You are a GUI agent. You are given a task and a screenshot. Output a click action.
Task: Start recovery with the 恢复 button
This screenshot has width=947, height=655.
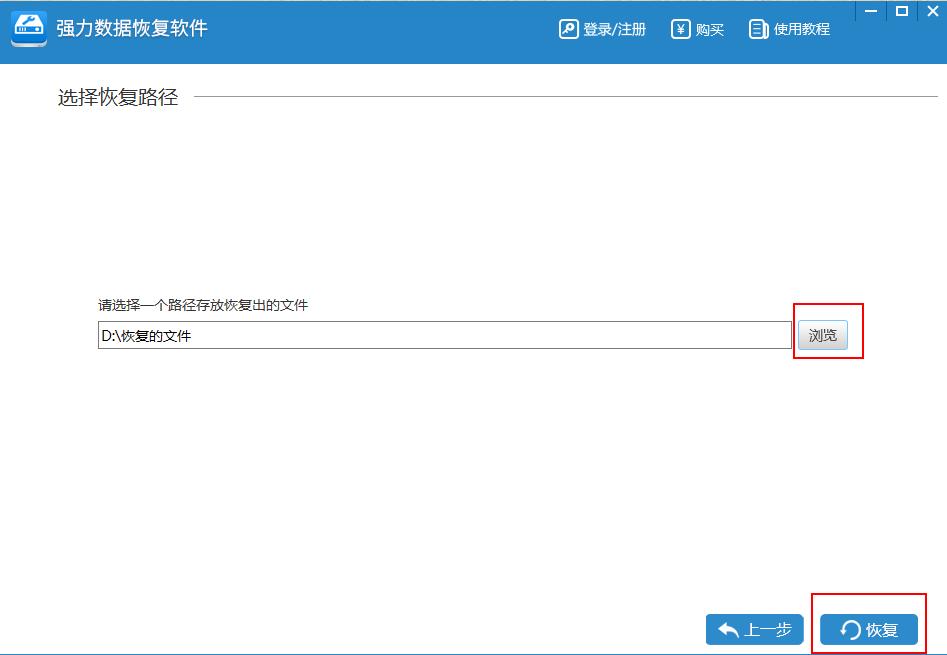868,630
